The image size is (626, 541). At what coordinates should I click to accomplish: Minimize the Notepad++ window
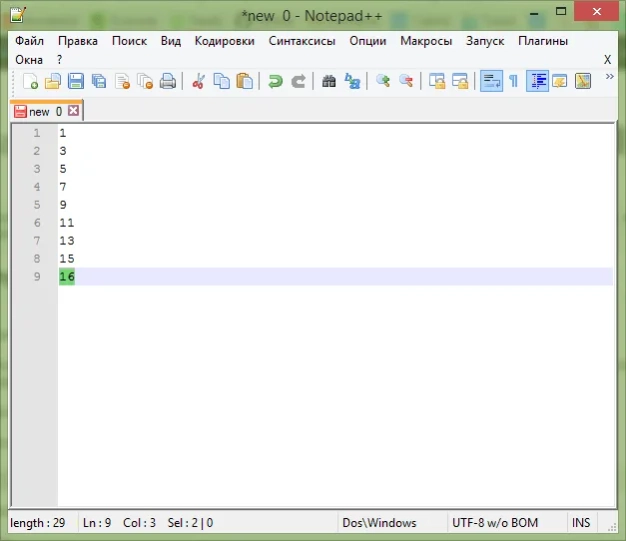click(x=534, y=13)
